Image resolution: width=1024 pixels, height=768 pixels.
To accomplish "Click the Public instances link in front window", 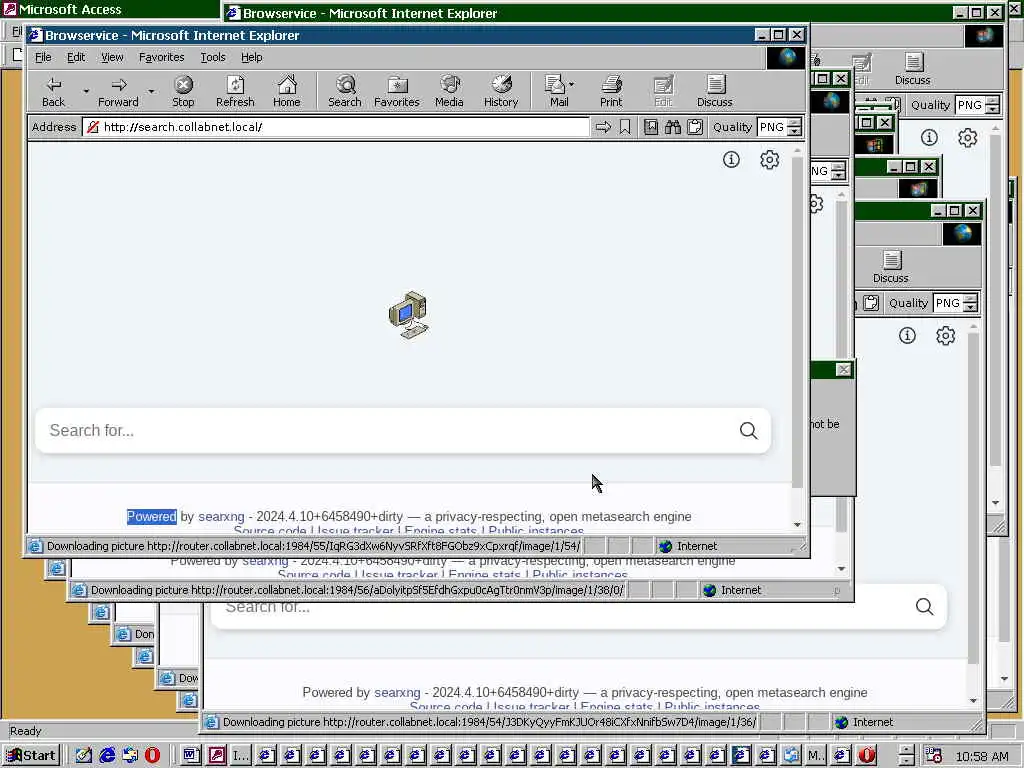I will (536, 531).
